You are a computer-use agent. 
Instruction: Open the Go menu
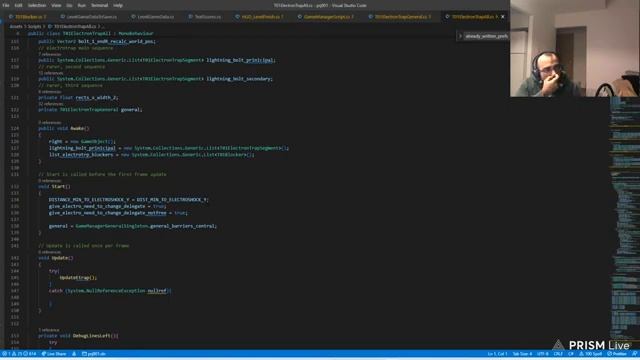69,5
